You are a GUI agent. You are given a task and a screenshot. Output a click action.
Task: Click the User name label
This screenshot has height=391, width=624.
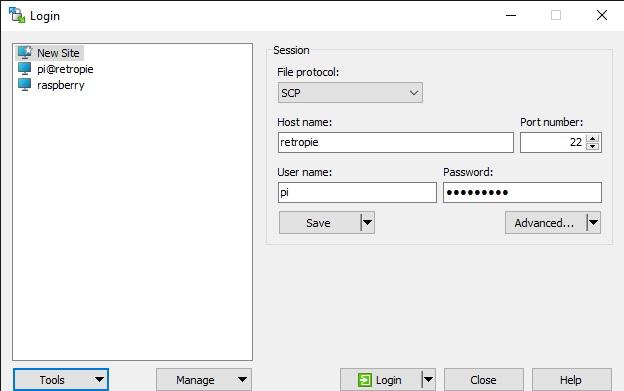(304, 172)
